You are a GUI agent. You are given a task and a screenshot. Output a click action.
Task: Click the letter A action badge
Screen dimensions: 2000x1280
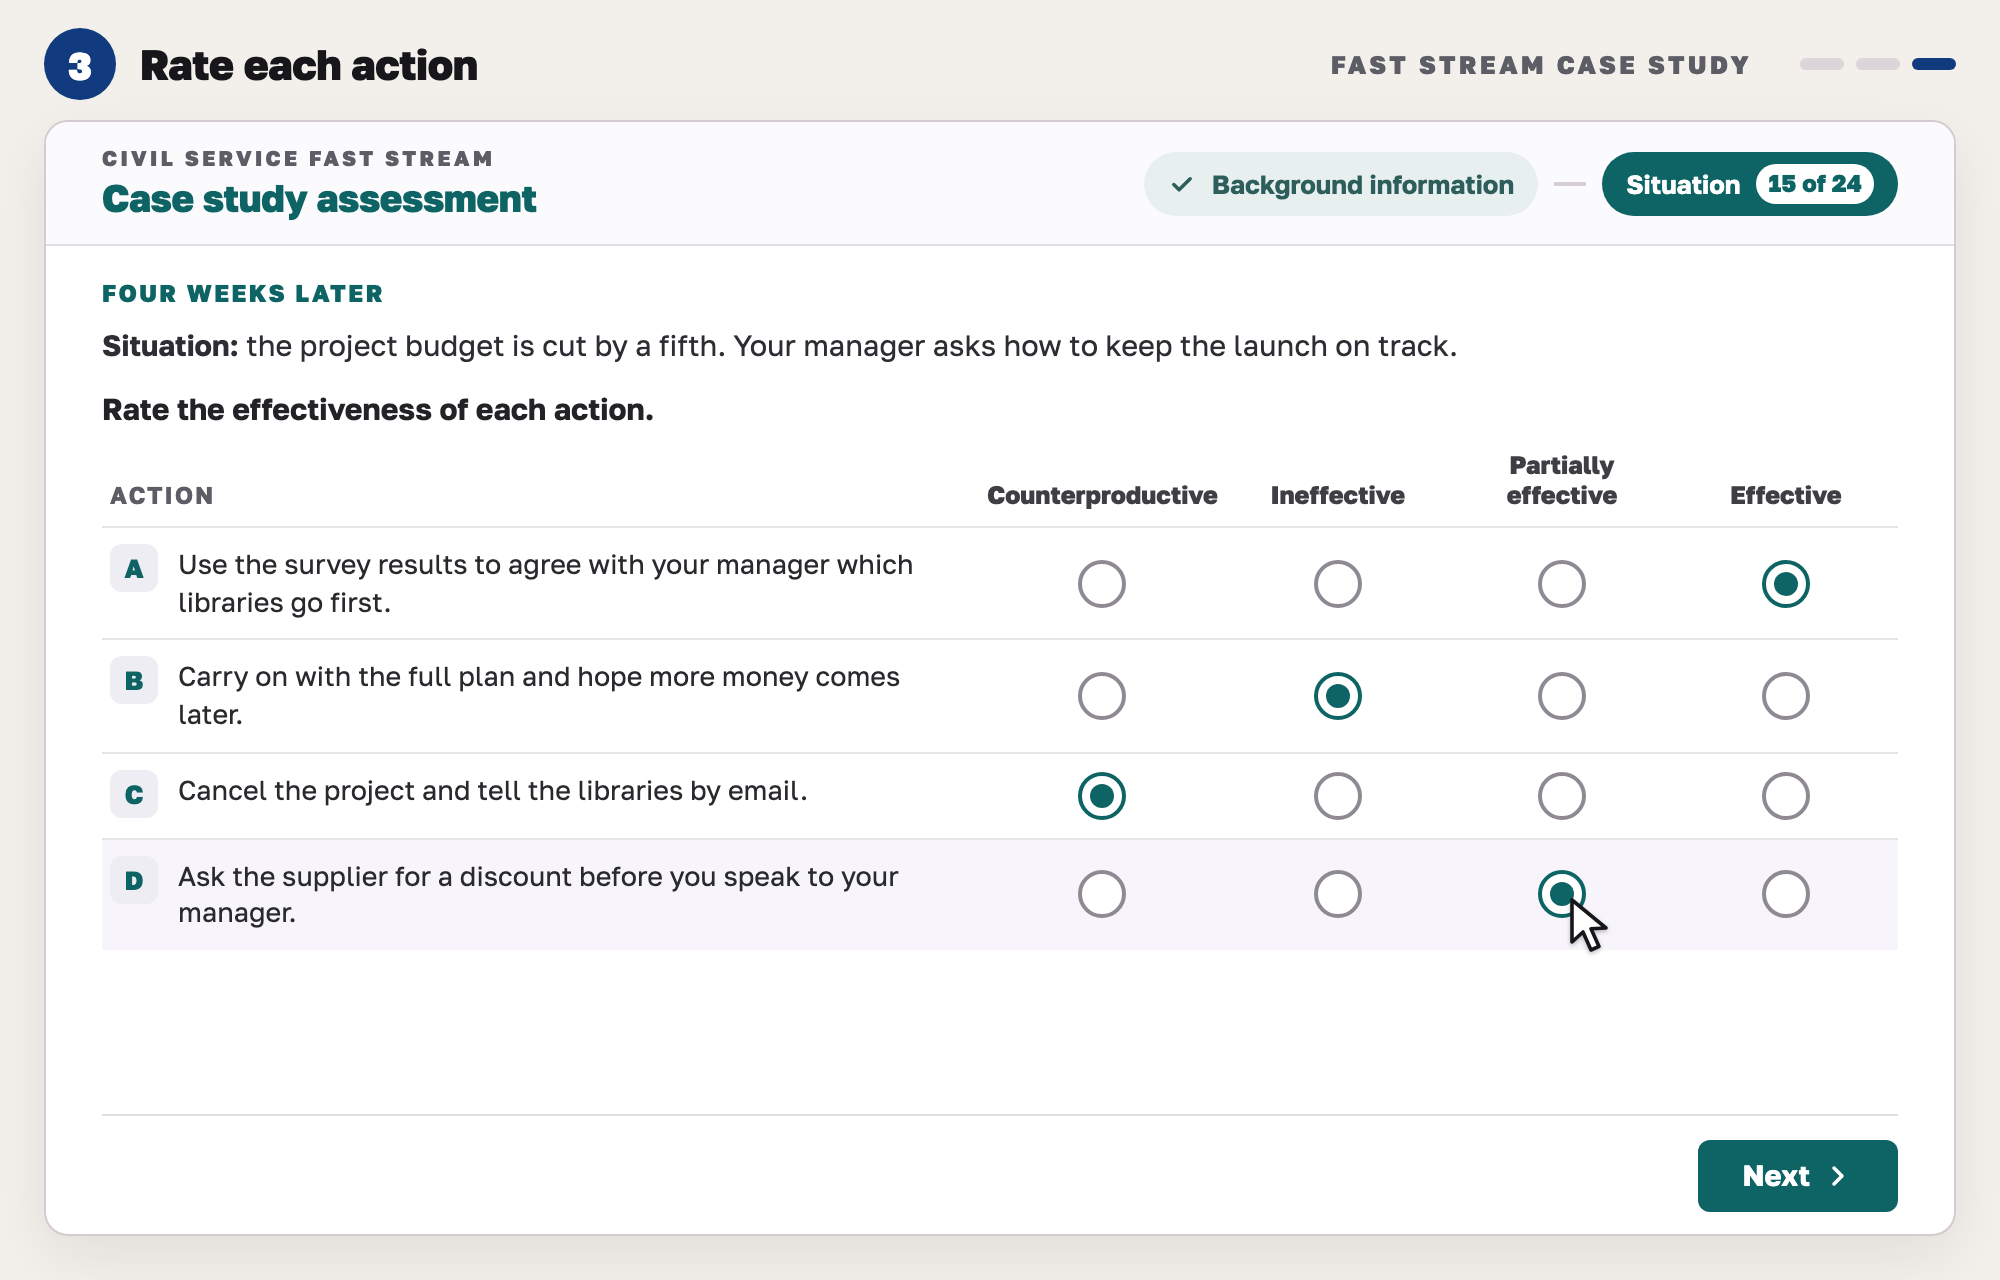click(134, 569)
